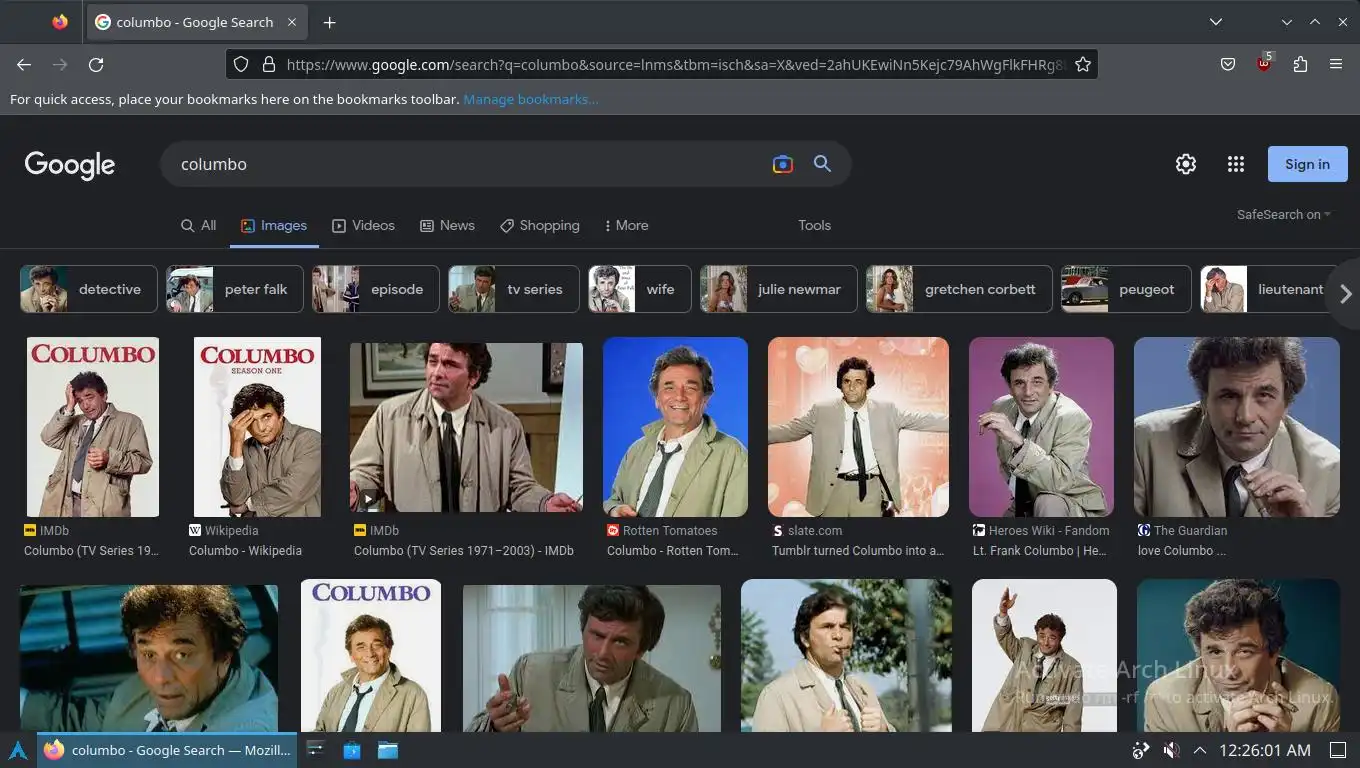This screenshot has width=1360, height=768.
Task: Open terminal icon in taskbar
Action: tap(315, 750)
